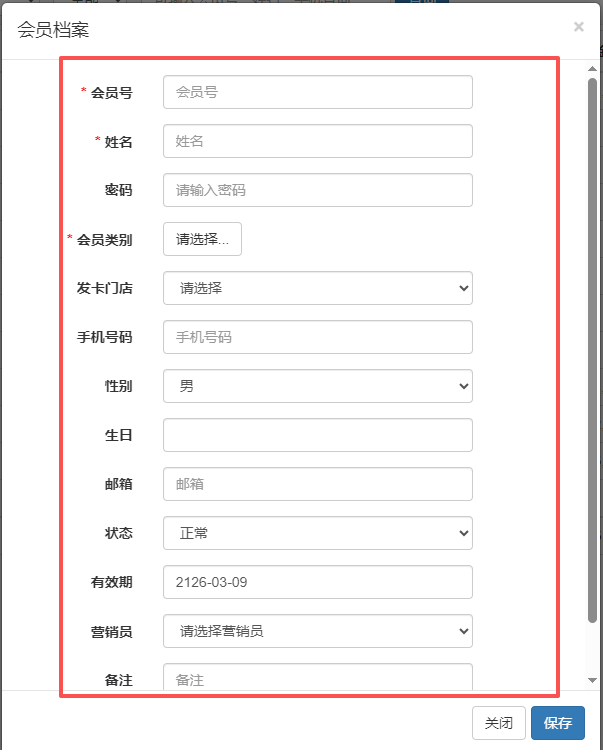Focus the 会员号 input field
Viewport: 603px width, 753px height.
[x=318, y=92]
